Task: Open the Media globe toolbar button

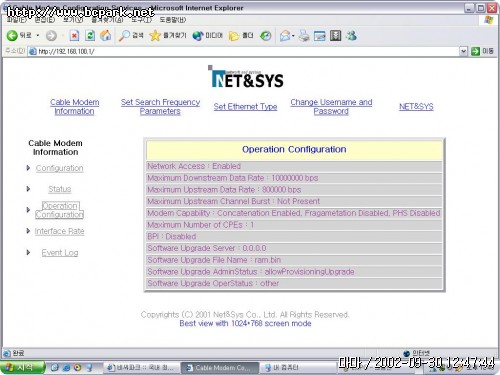Action: pyautogui.click(x=207, y=35)
